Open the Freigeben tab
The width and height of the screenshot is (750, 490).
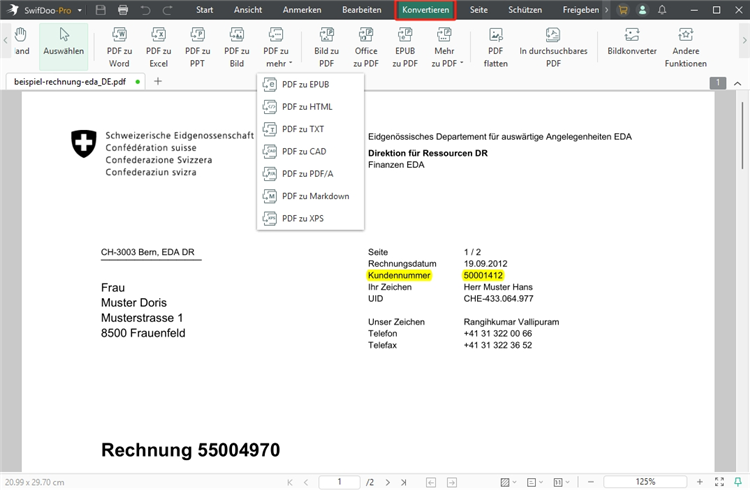(581, 10)
